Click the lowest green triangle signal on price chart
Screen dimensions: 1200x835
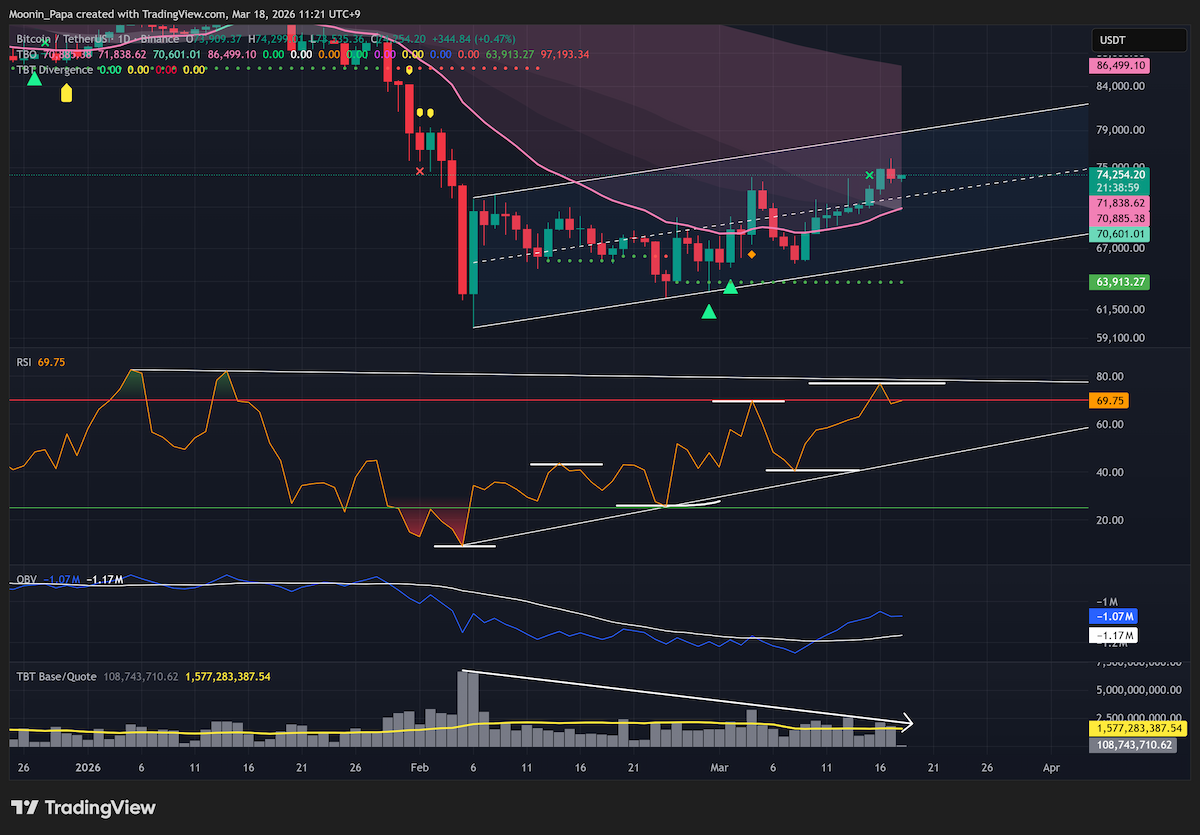709,312
